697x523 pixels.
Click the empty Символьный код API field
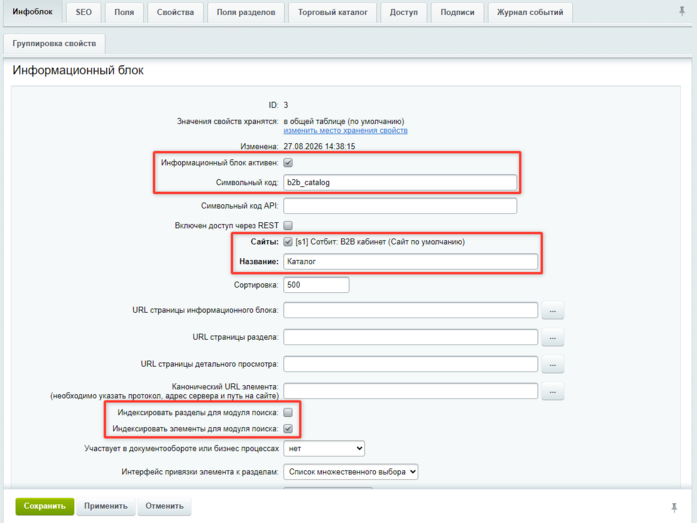pos(400,206)
